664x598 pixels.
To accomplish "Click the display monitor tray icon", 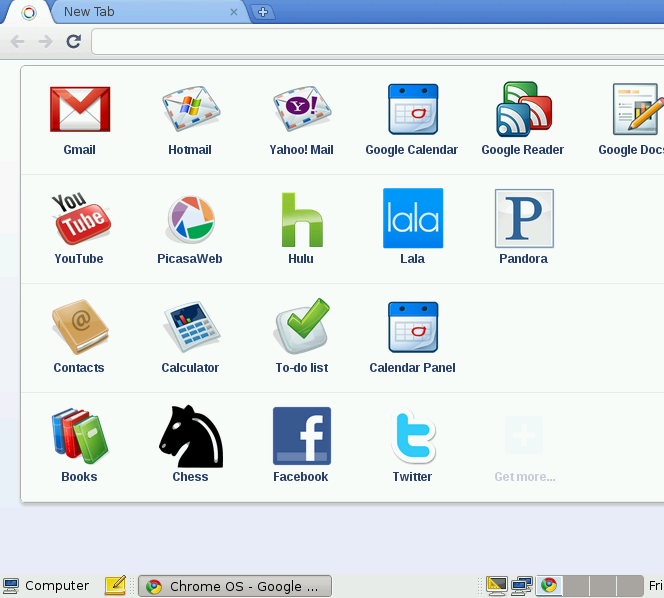I will pos(497,586).
